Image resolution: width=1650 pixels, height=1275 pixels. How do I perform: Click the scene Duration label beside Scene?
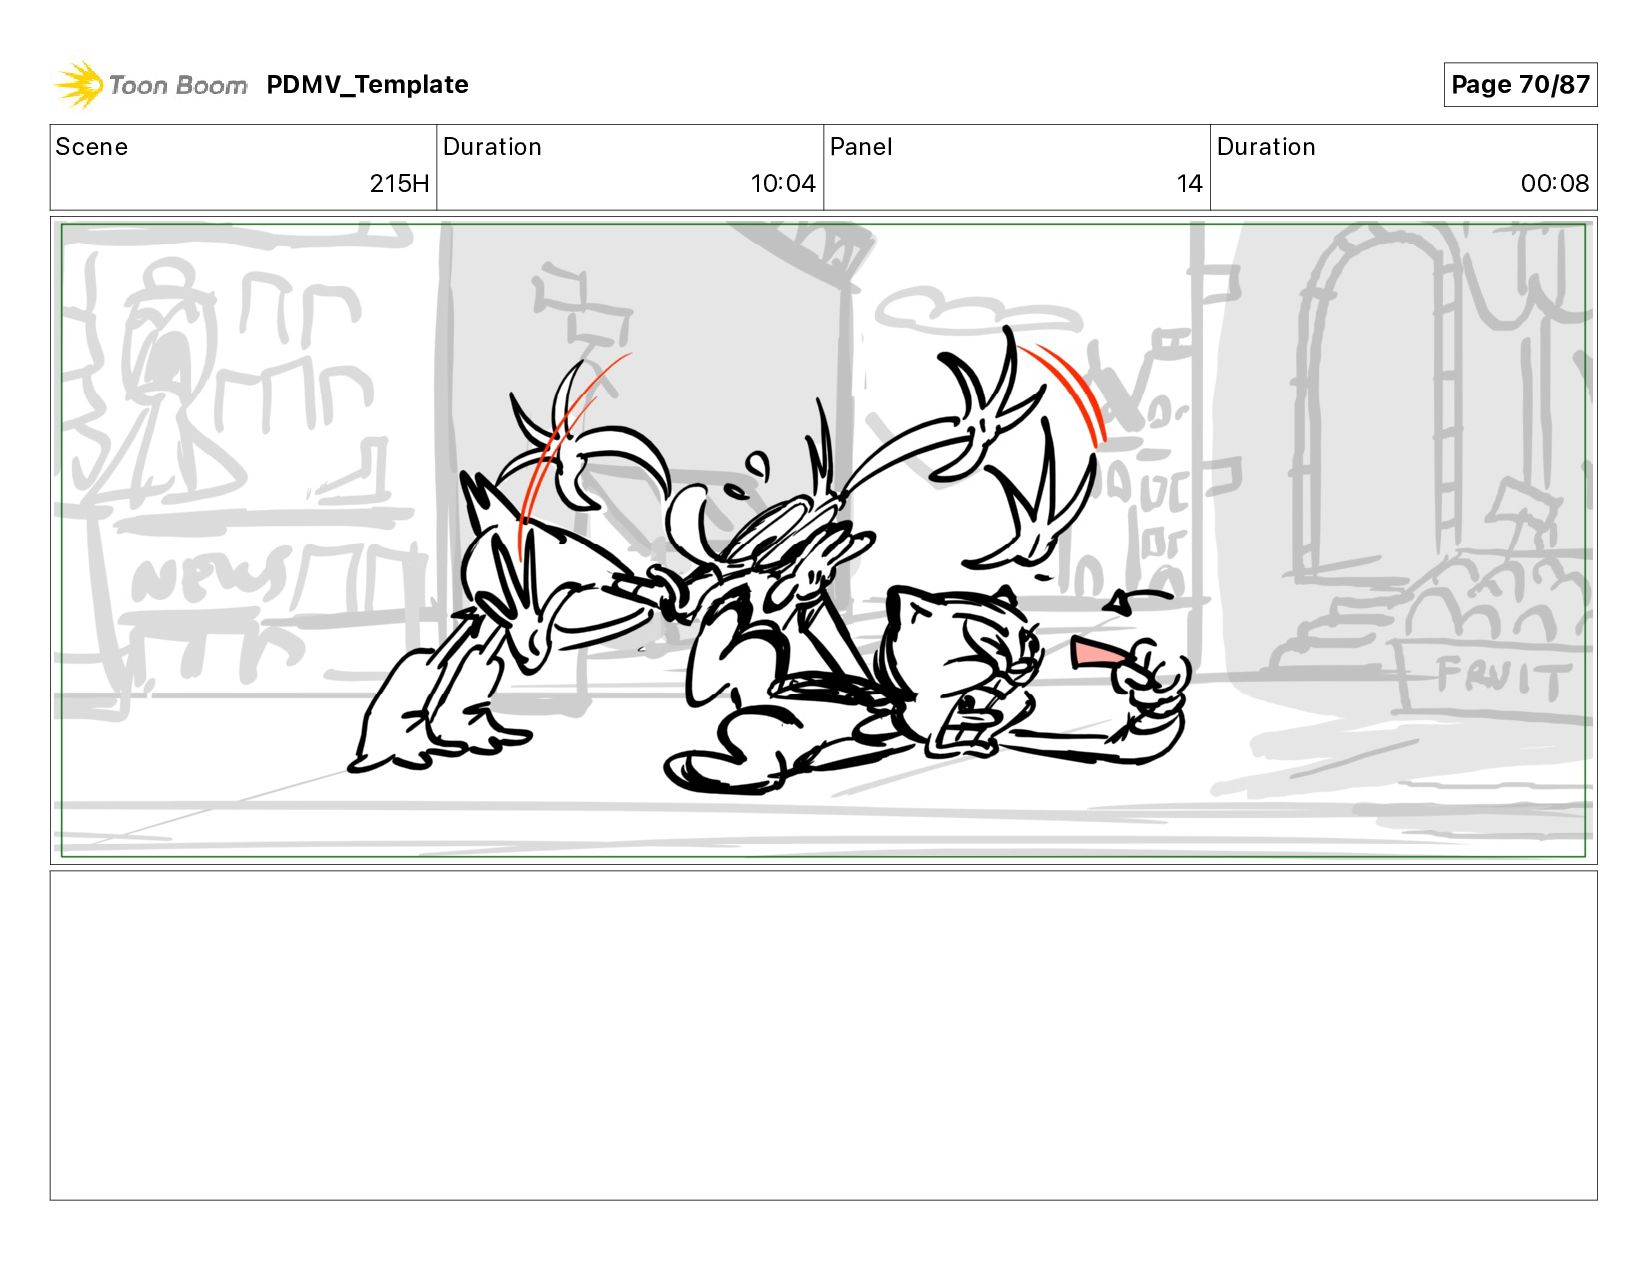point(492,147)
